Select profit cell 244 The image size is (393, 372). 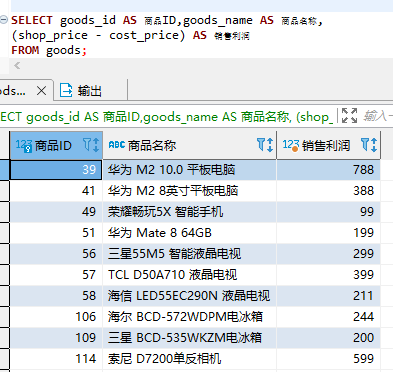pos(328,317)
